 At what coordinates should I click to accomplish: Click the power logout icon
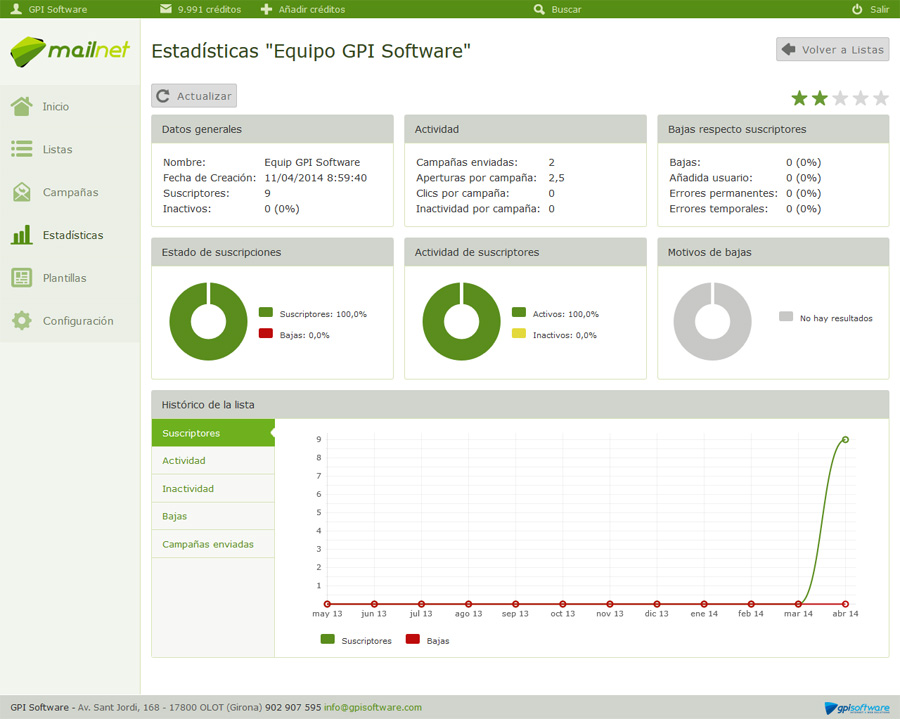click(857, 9)
